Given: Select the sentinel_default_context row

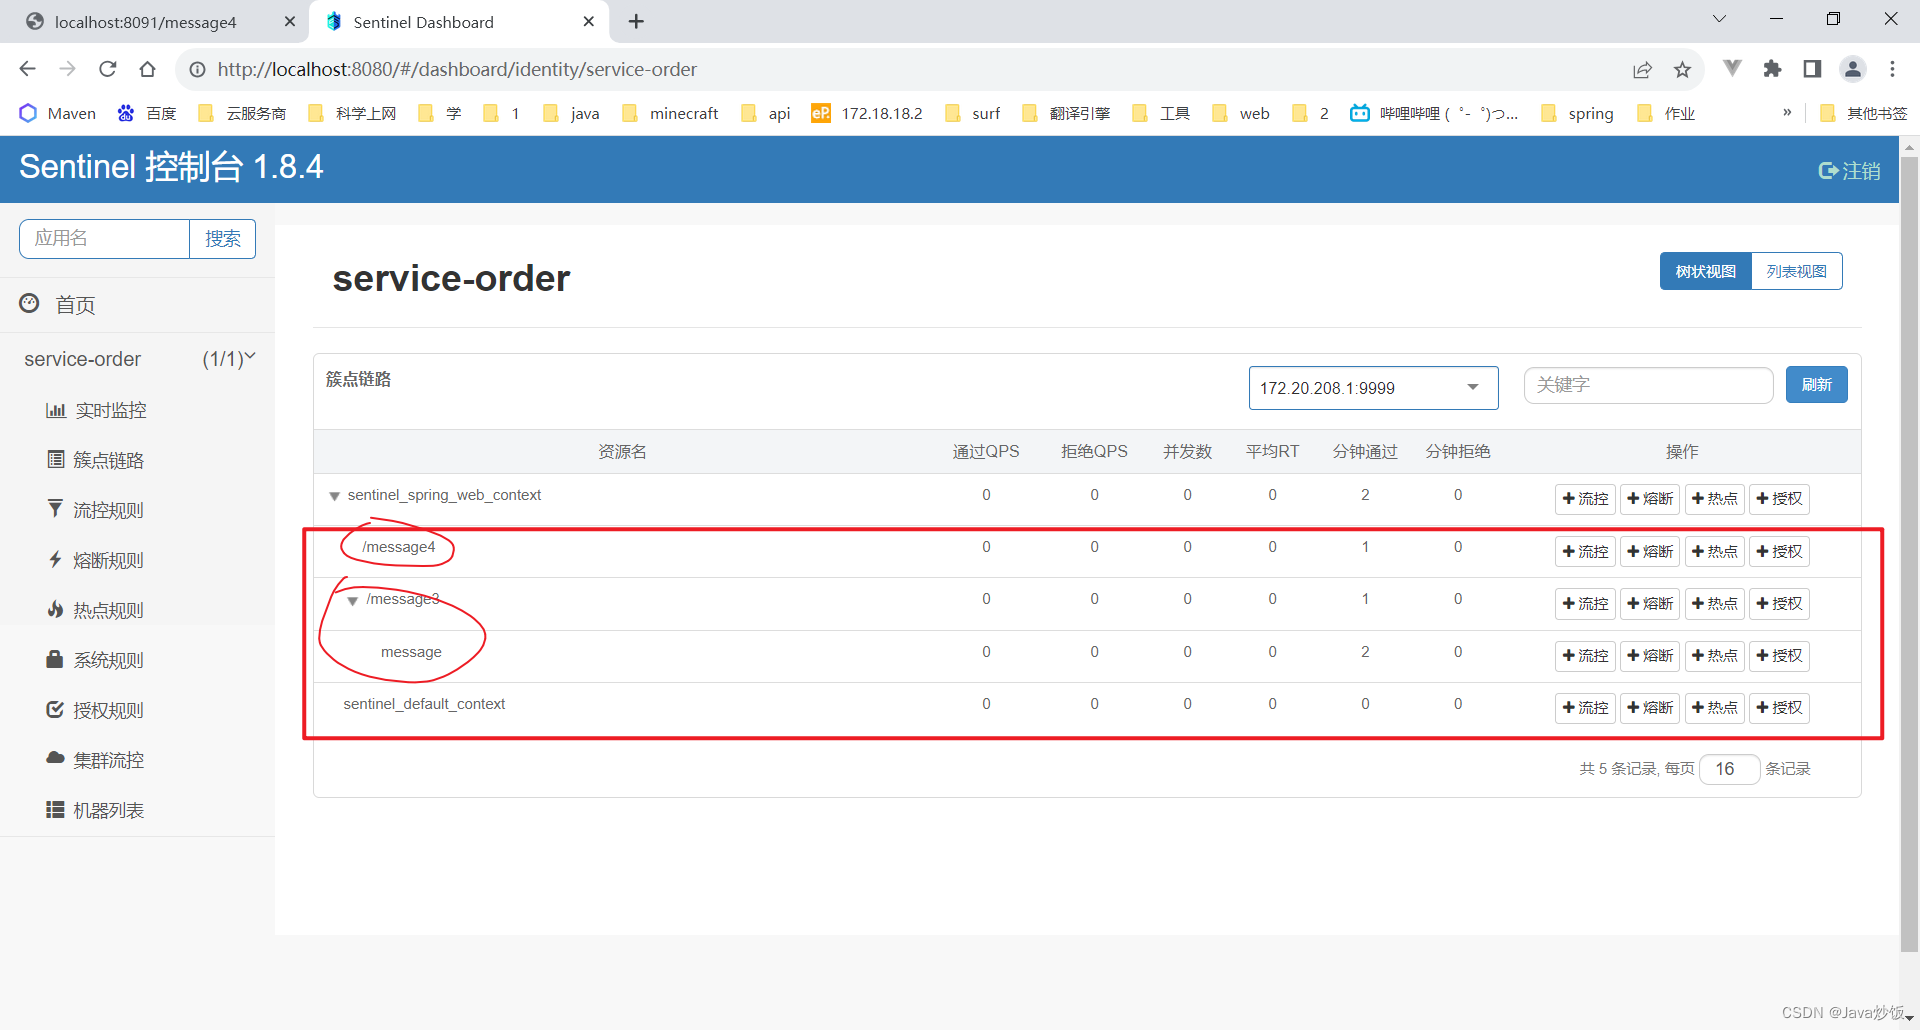Looking at the screenshot, I should [x=1087, y=708].
